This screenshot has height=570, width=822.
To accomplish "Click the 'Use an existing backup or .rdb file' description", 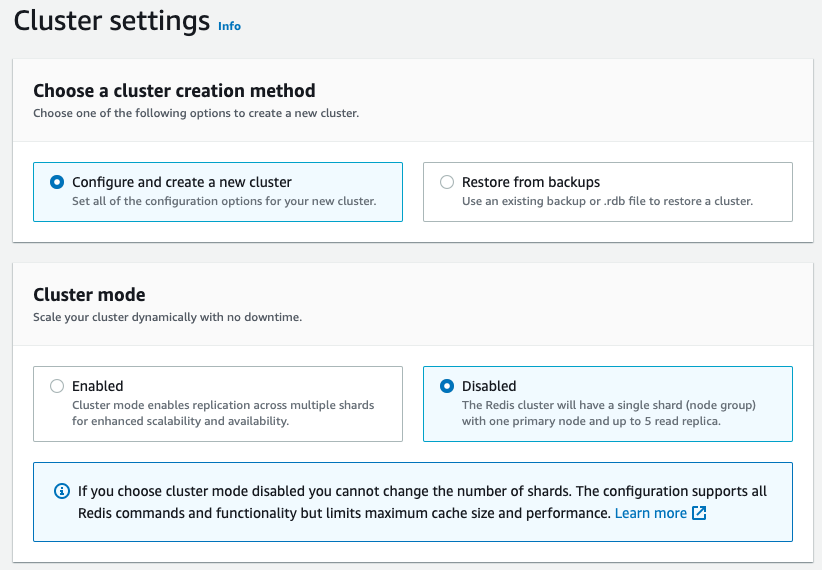I will click(607, 201).
